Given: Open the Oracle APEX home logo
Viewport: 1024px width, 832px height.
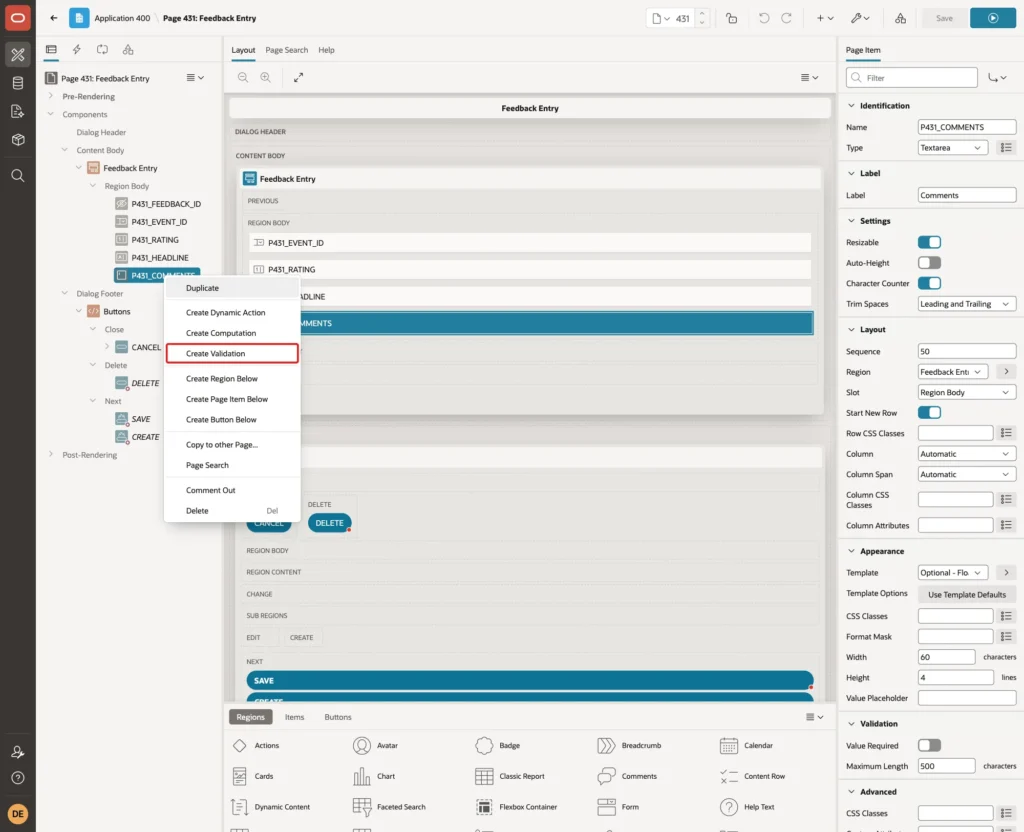Looking at the screenshot, I should point(18,18).
